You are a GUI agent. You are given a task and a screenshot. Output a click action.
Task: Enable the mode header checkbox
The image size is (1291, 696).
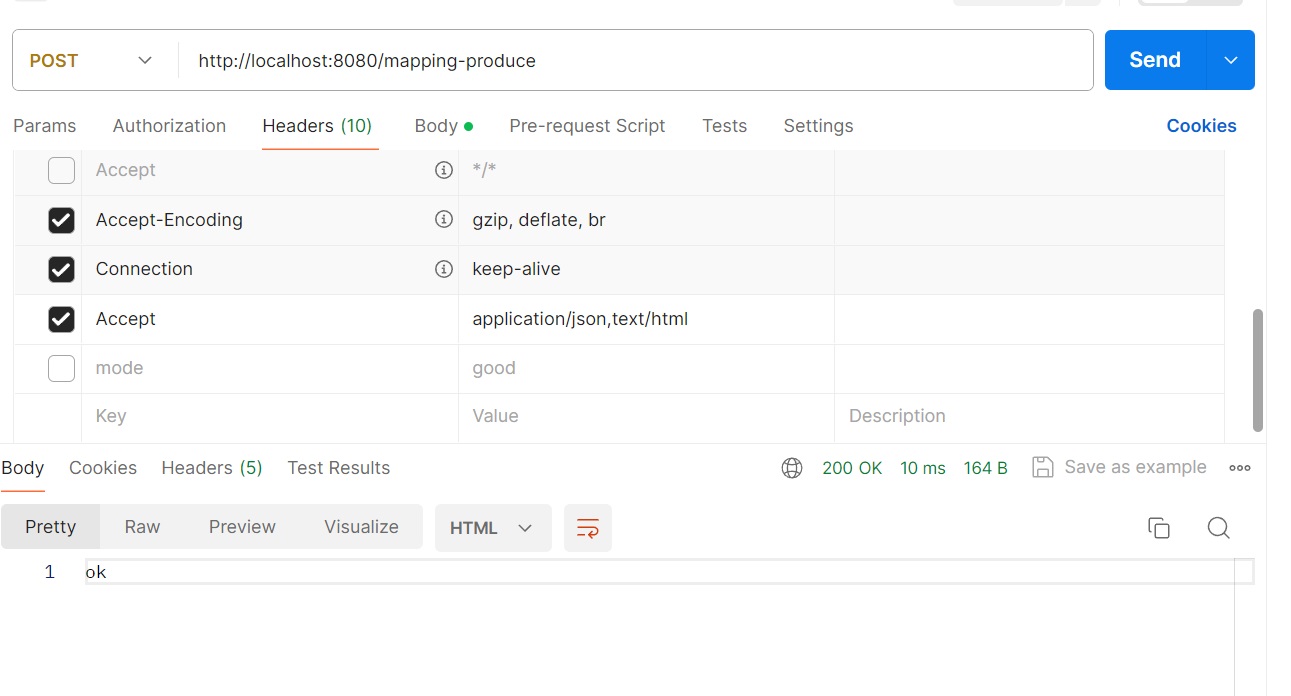point(61,369)
